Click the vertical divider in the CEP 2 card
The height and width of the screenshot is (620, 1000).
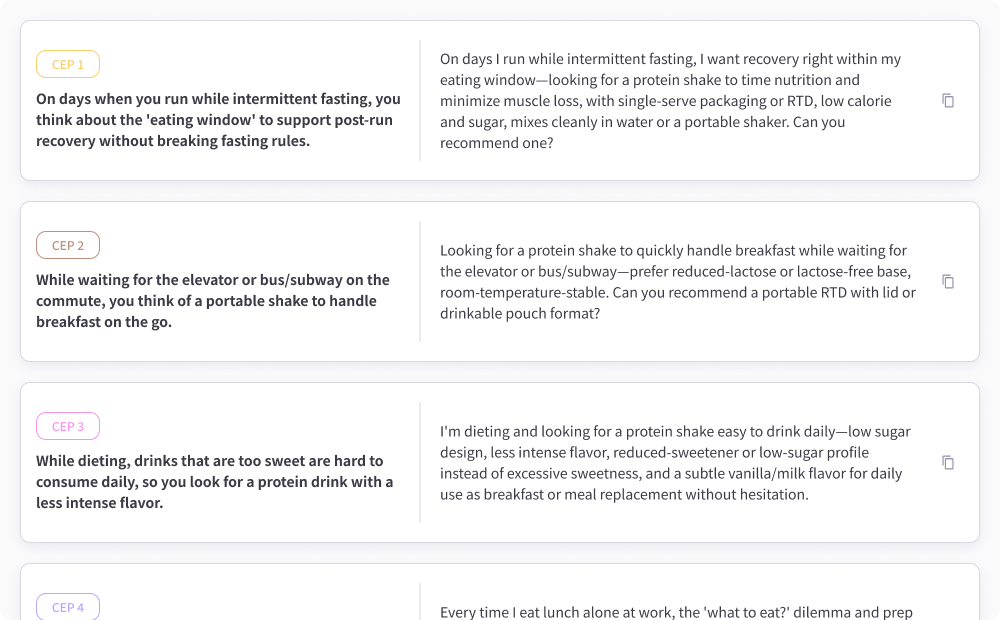tap(420, 282)
